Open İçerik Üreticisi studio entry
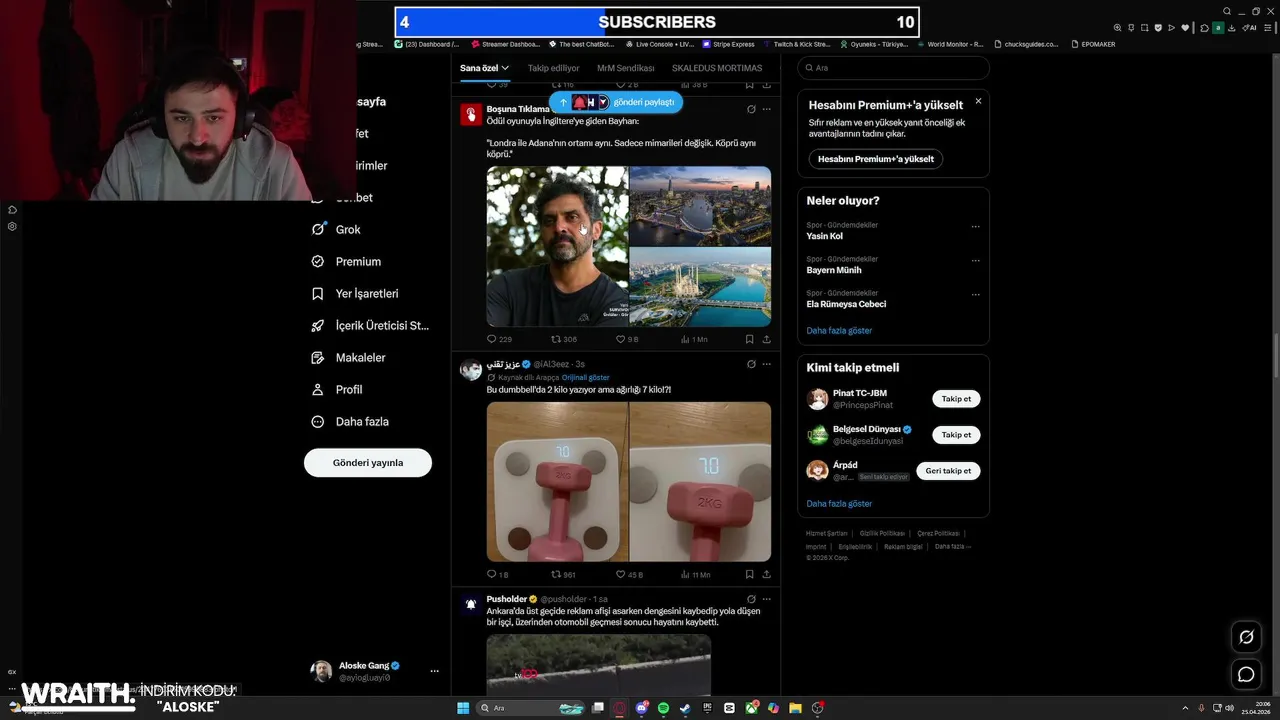This screenshot has height=720, width=1280. click(x=369, y=325)
